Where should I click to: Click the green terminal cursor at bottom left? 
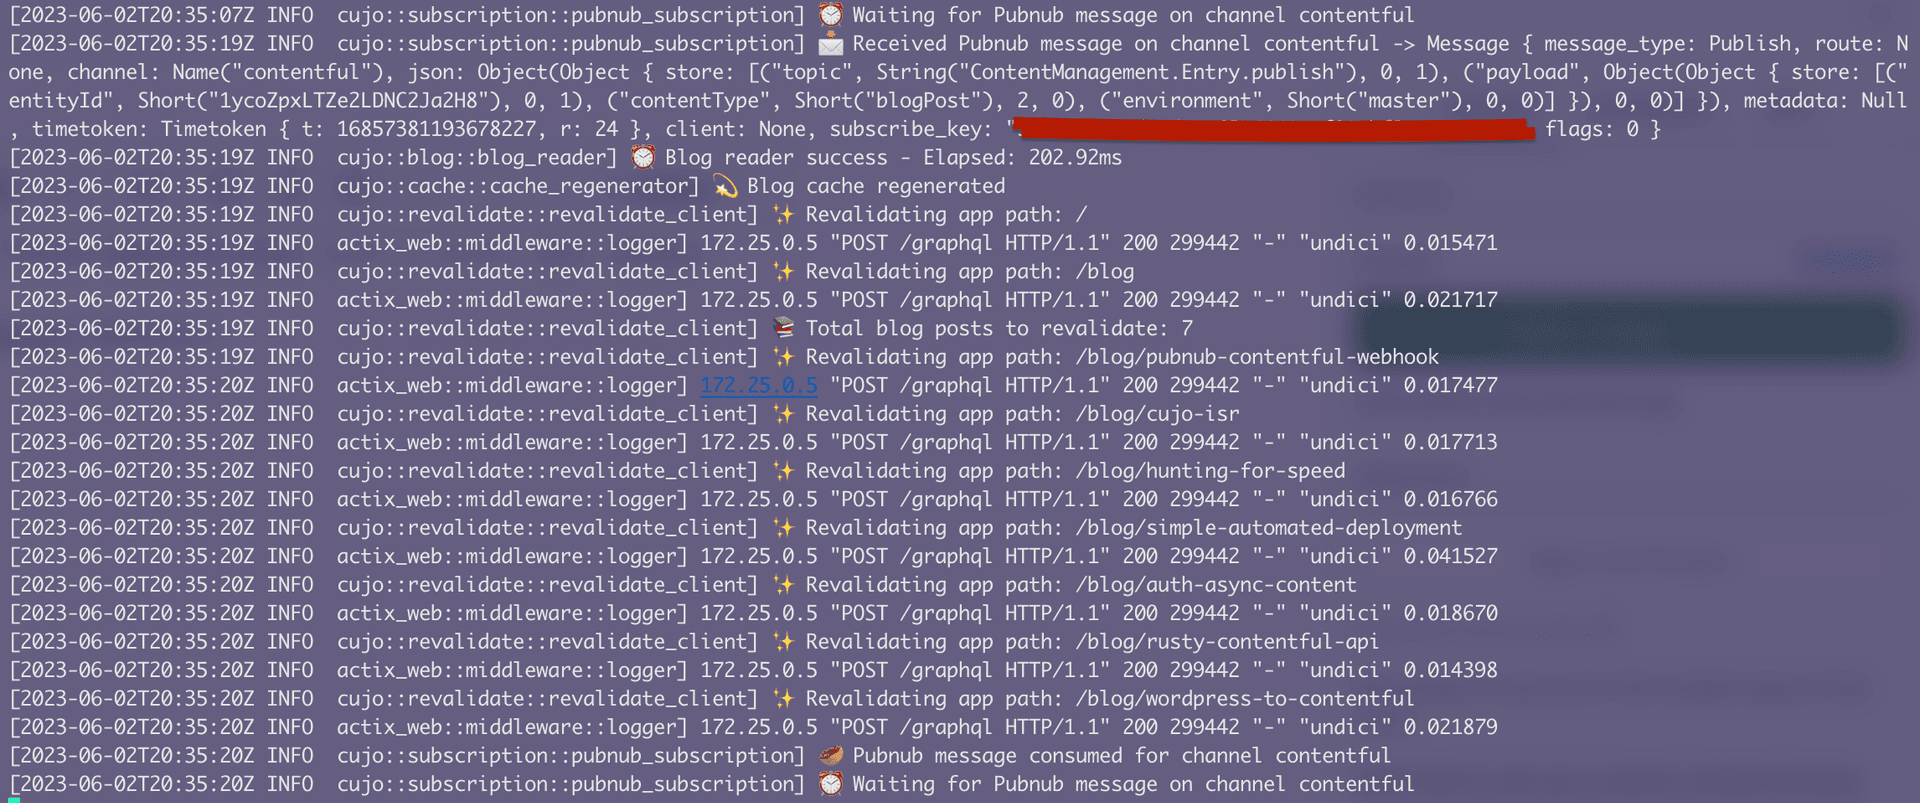pos(14,799)
